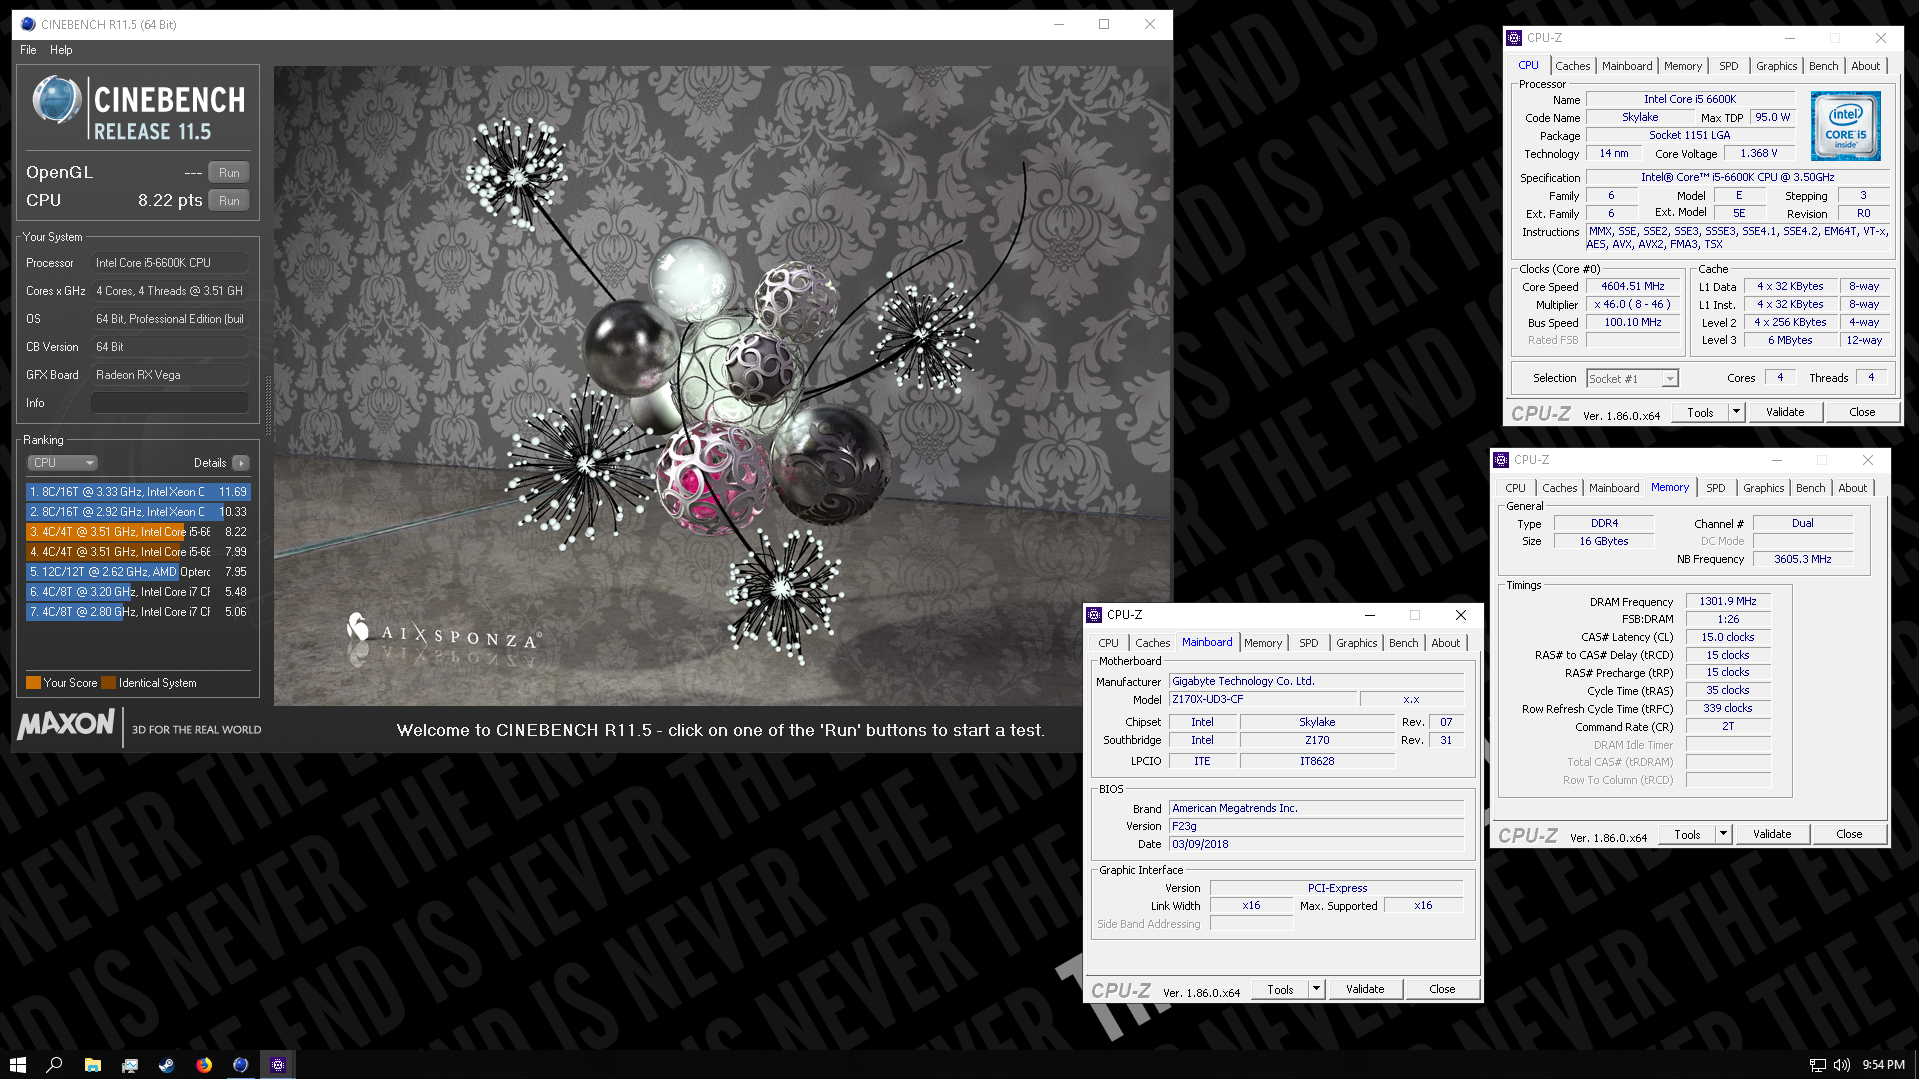Select ranking row 5 AMD Opteron 7.95
The height and width of the screenshot is (1079, 1919).
pyautogui.click(x=138, y=572)
